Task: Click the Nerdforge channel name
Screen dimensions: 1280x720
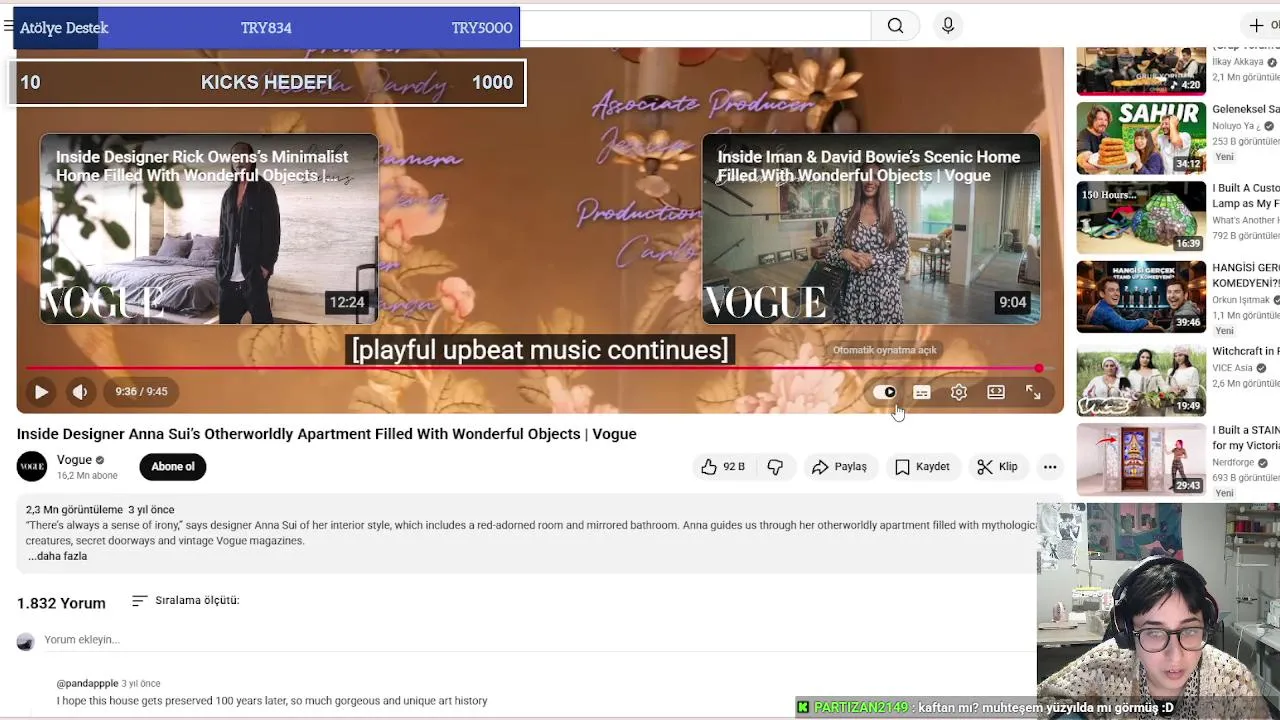Action: [x=1234, y=463]
